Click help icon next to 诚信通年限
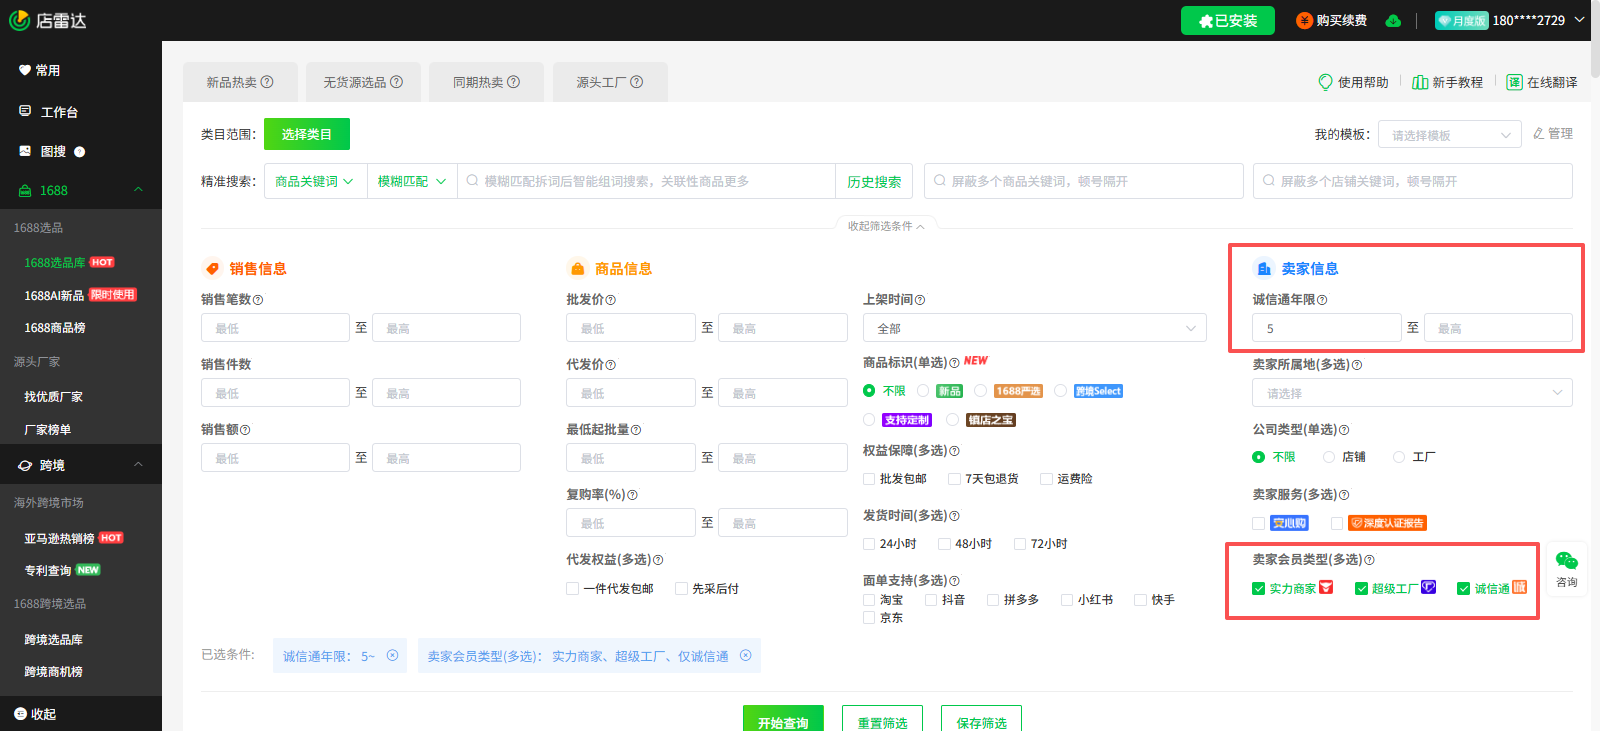This screenshot has width=1600, height=731. point(1322,300)
